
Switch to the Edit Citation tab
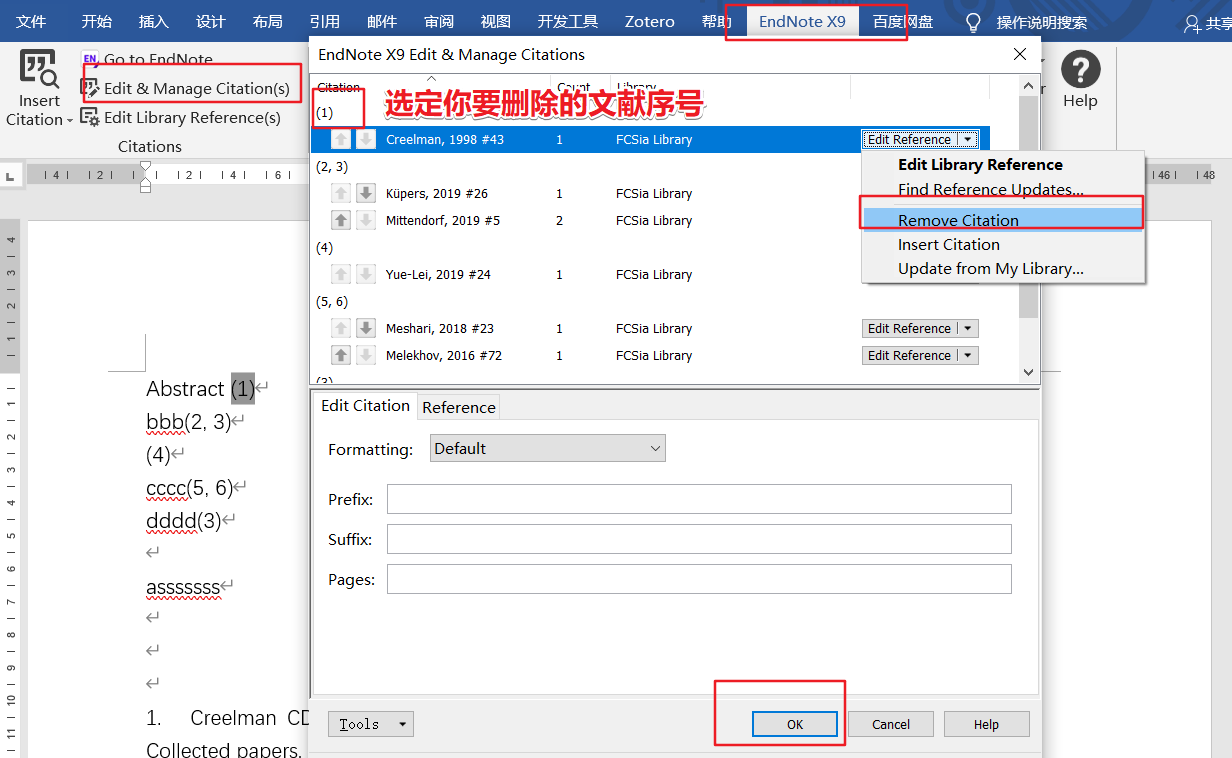365,405
